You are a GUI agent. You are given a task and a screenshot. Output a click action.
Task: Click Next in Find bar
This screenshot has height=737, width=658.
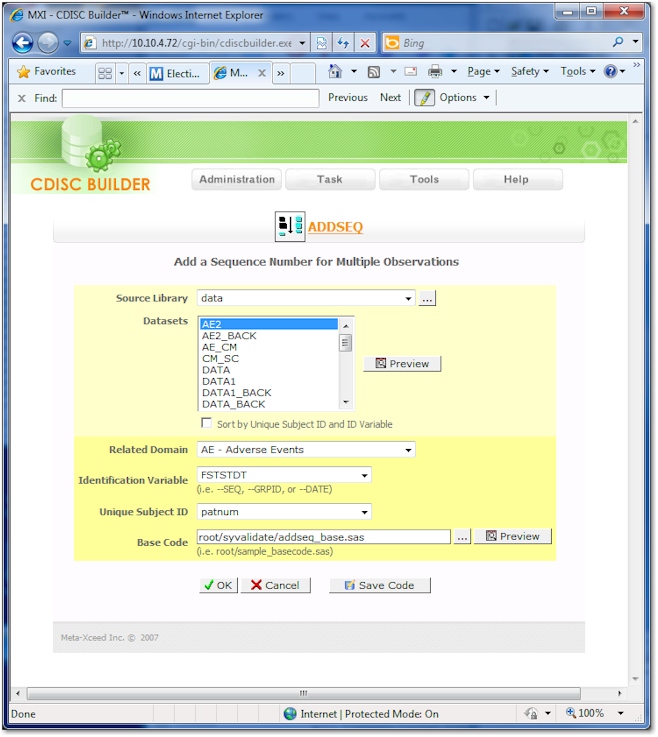pos(391,98)
